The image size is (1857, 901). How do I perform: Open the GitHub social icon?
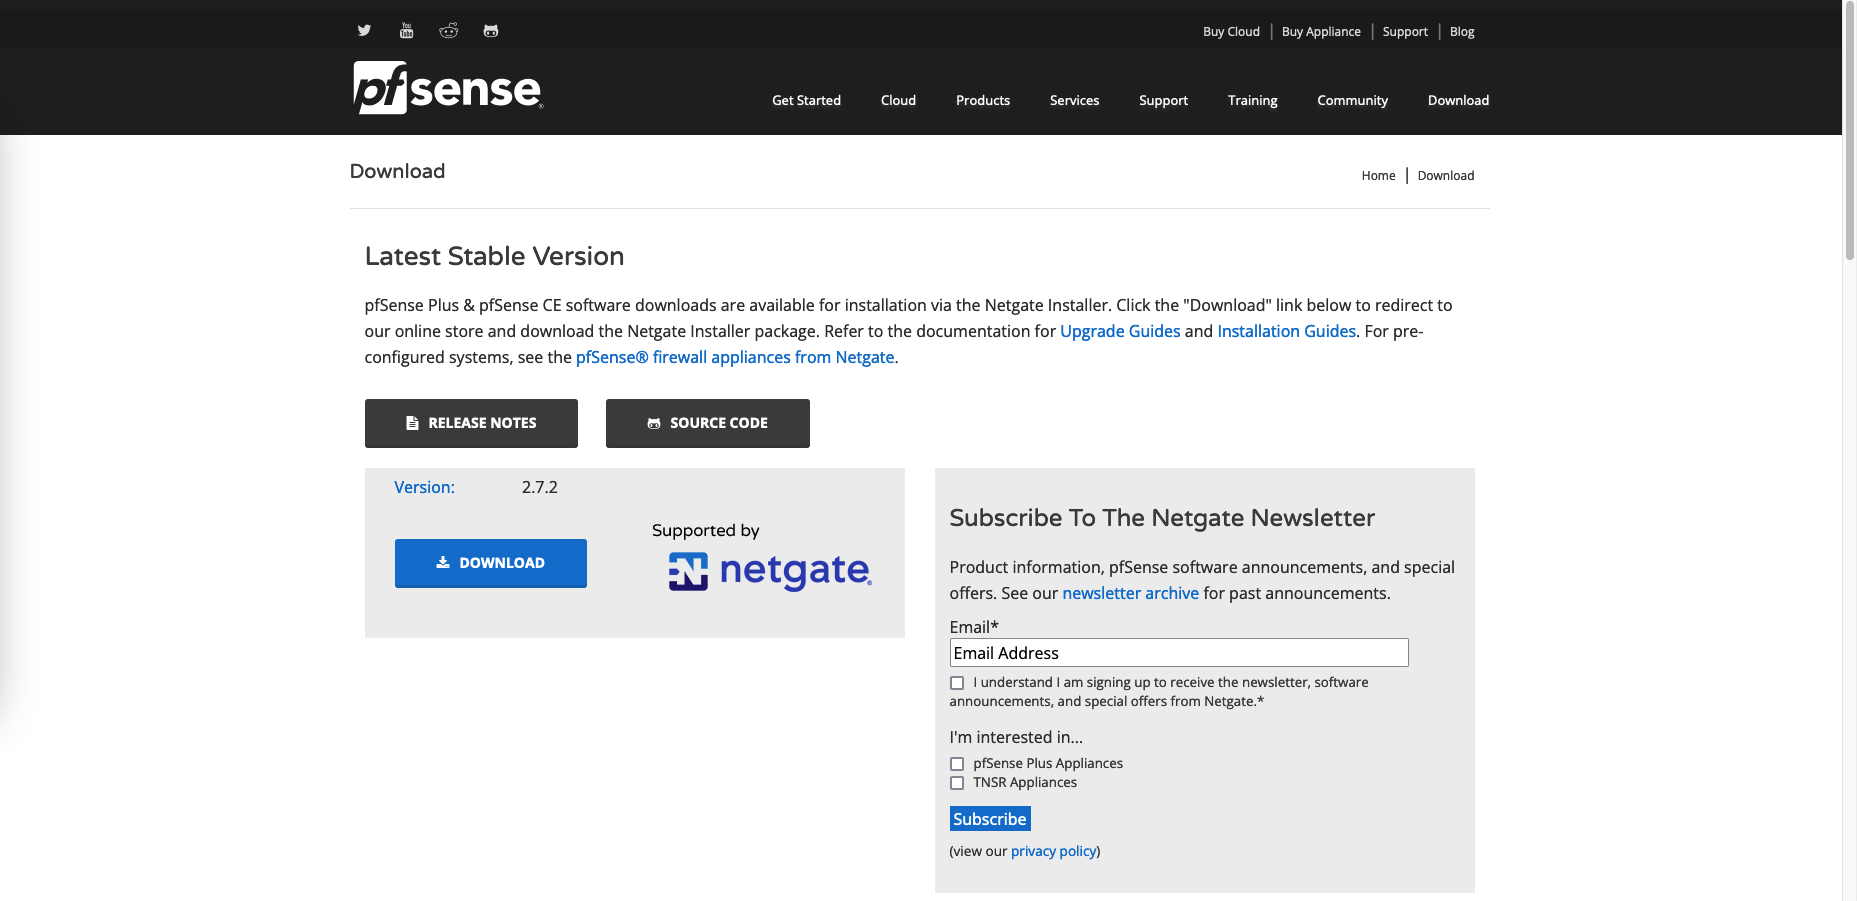[x=490, y=31]
